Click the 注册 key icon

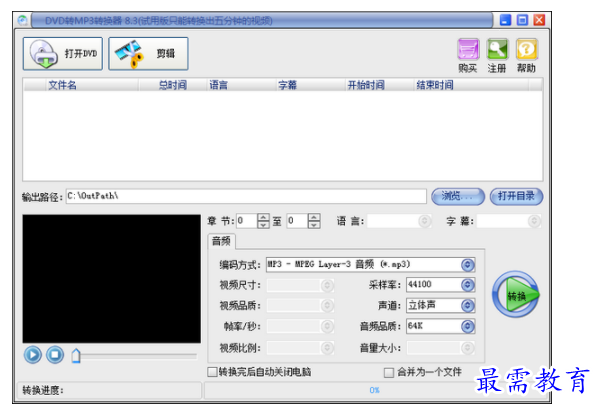click(x=497, y=49)
